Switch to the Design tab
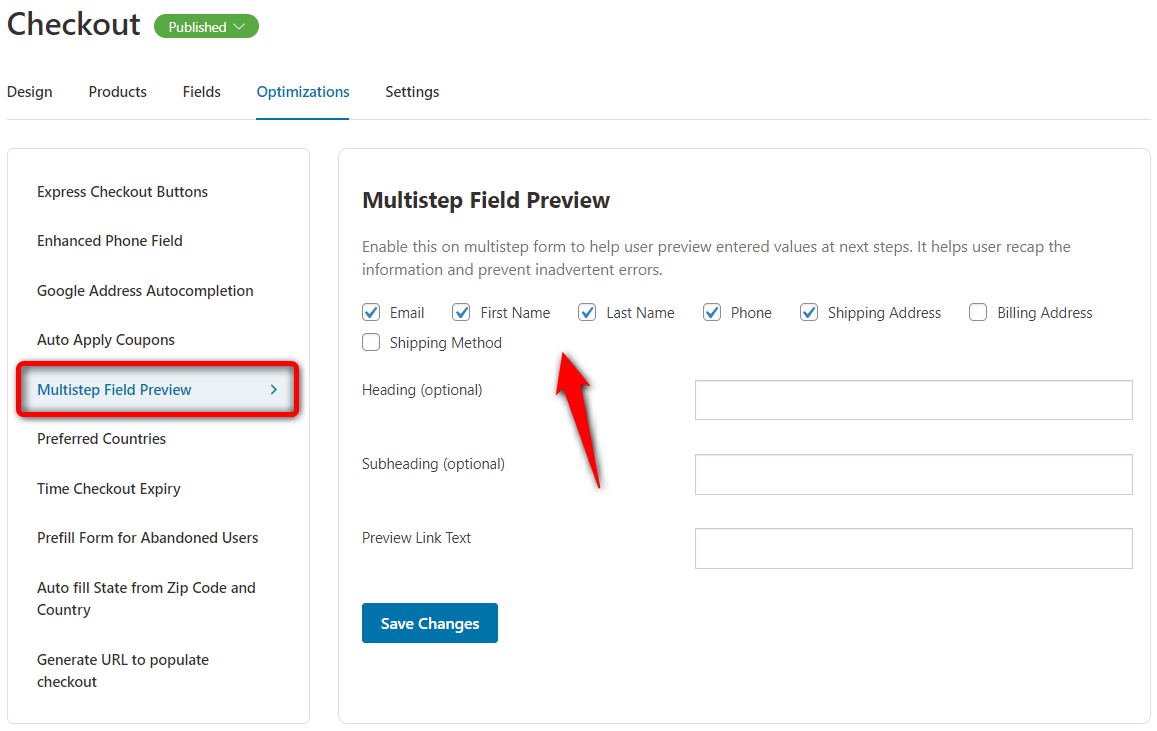 tap(30, 92)
